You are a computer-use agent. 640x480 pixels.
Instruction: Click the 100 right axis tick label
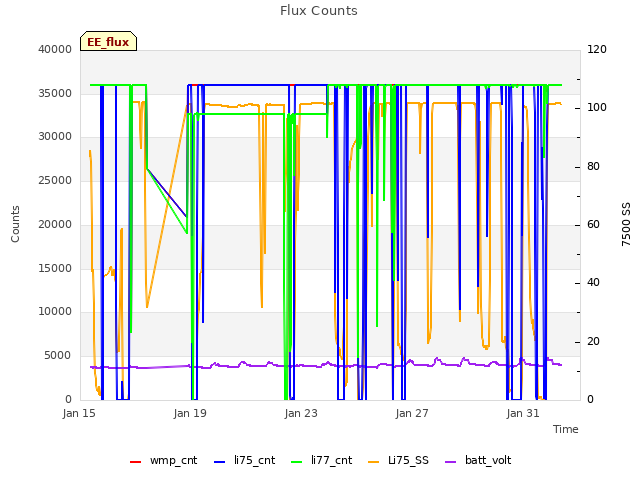coord(597,108)
